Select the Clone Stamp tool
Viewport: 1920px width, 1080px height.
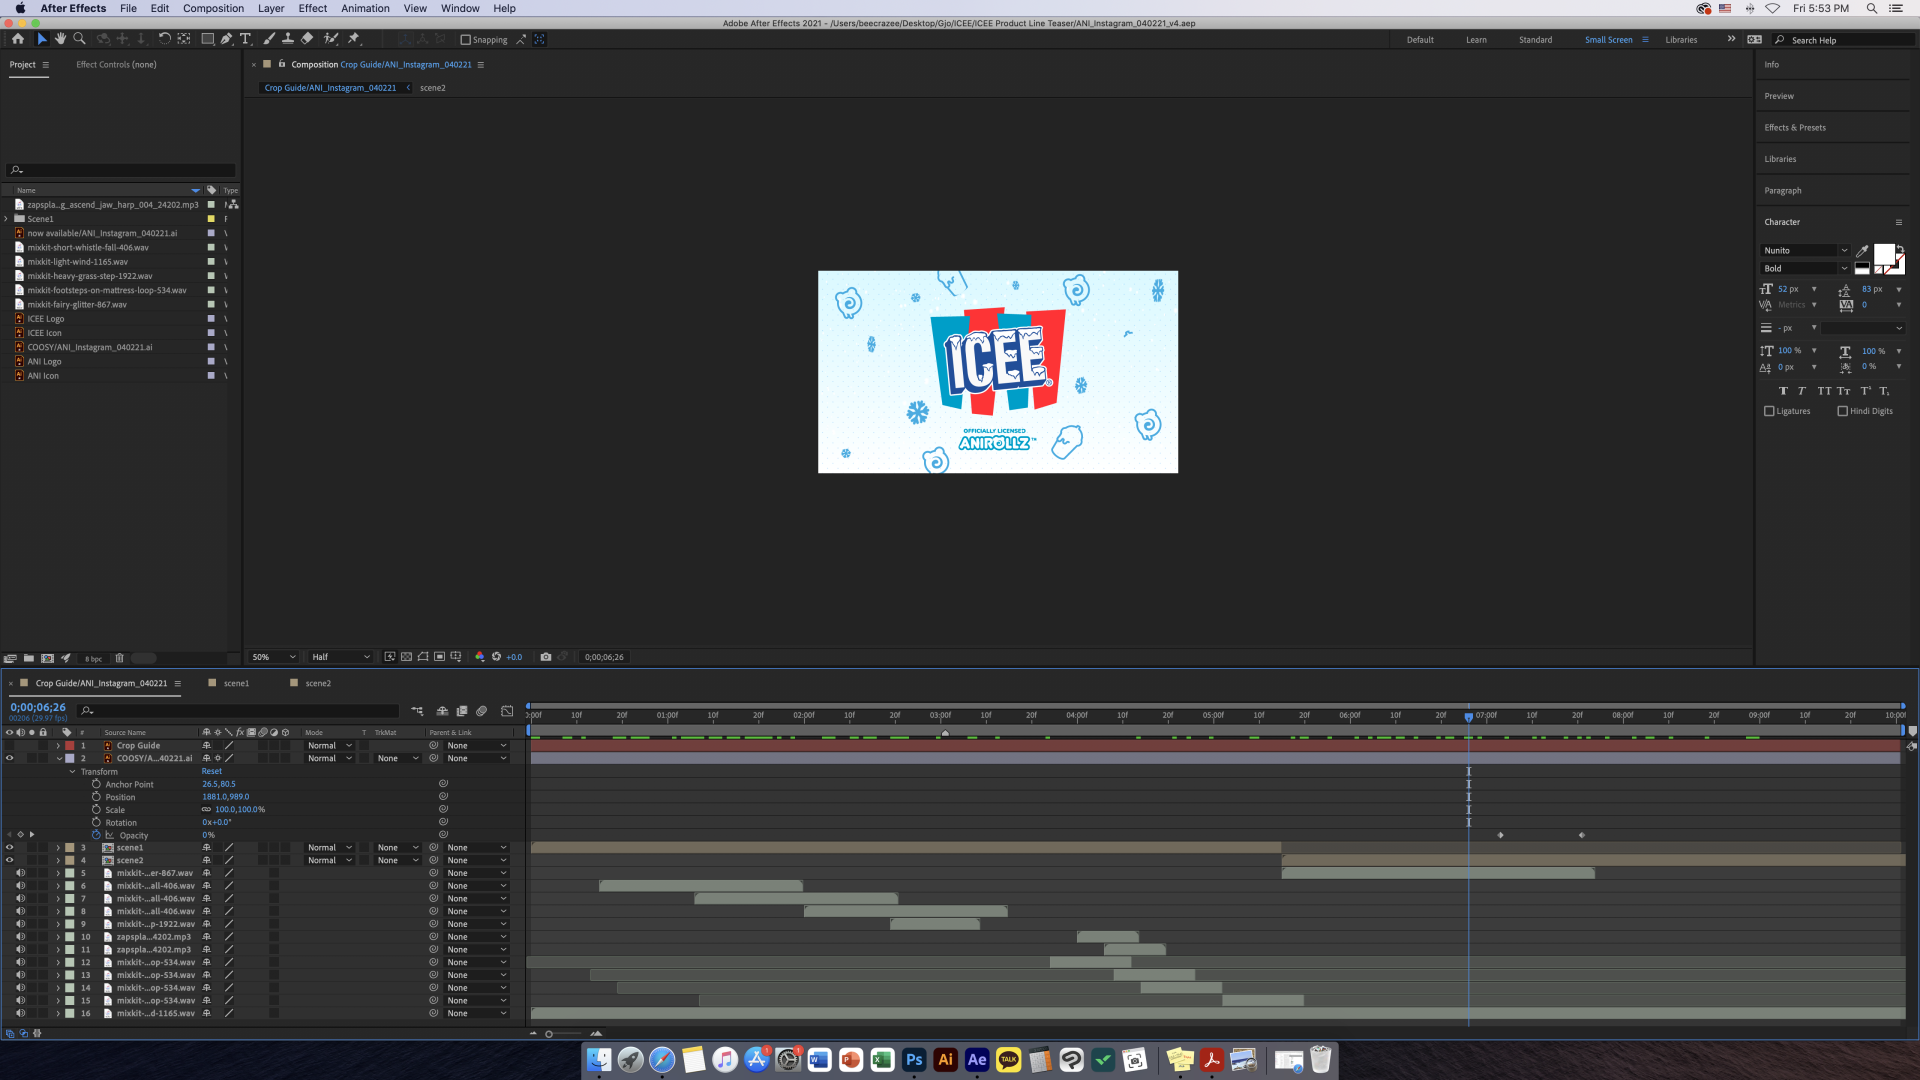(x=288, y=39)
